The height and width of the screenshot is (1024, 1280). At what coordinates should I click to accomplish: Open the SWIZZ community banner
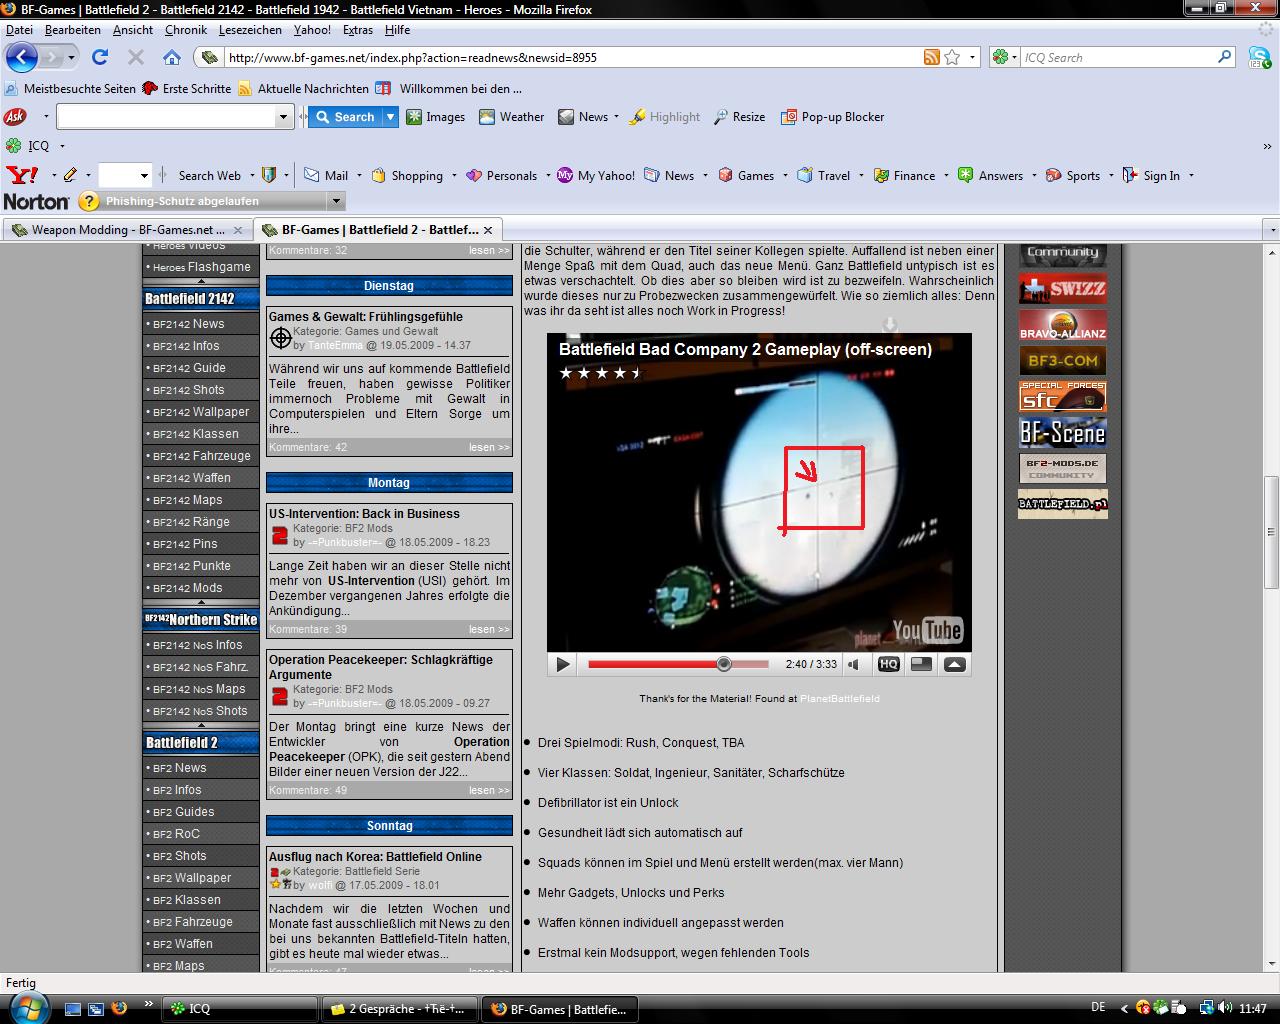1062,289
